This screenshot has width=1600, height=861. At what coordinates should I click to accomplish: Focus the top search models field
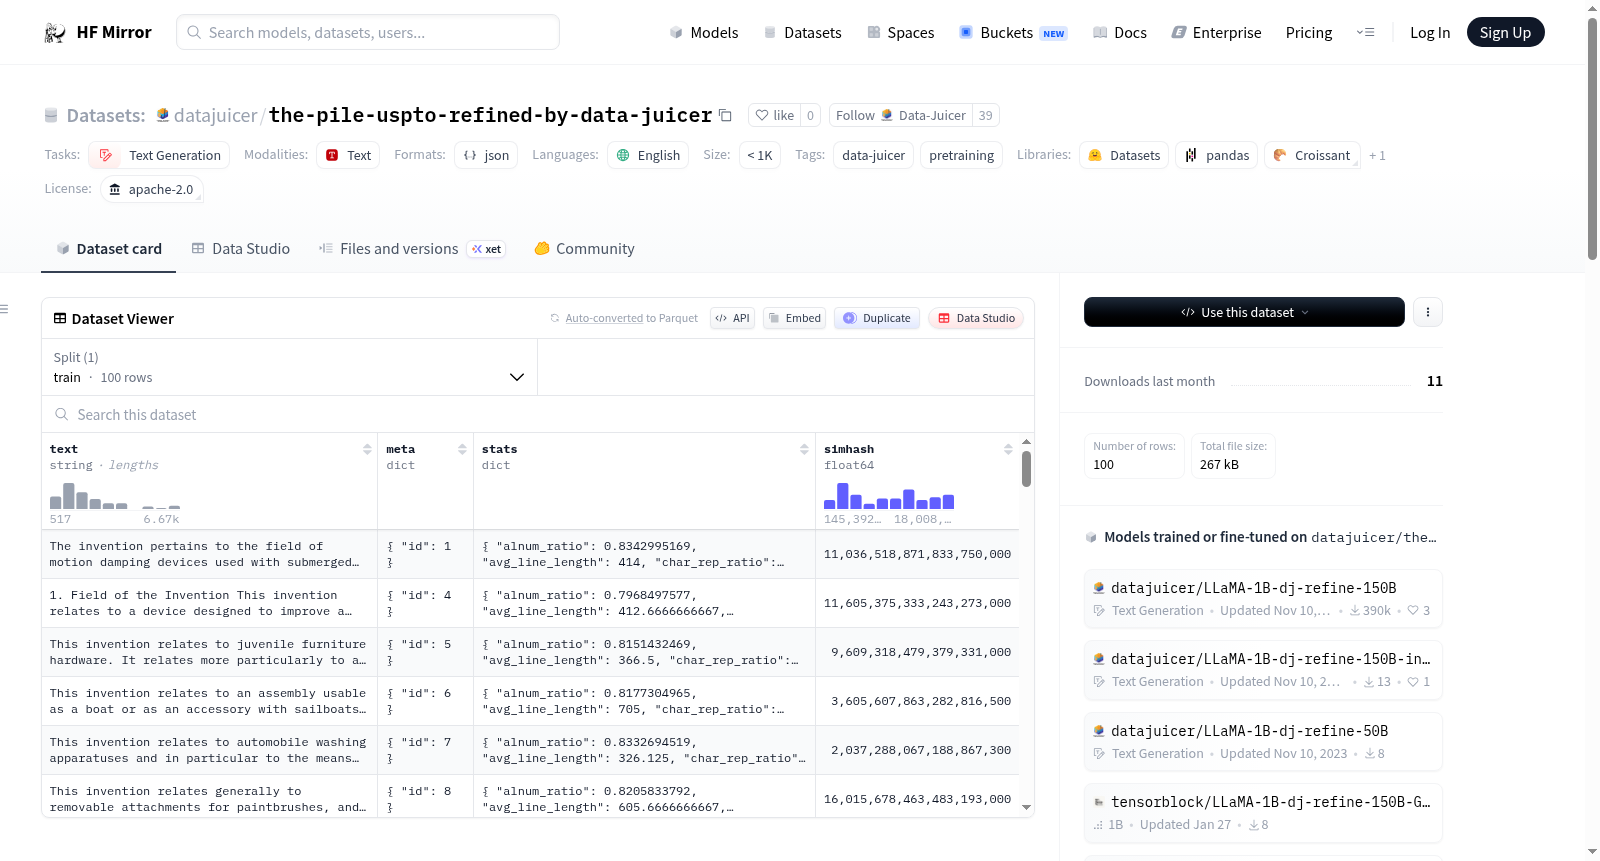(x=368, y=32)
